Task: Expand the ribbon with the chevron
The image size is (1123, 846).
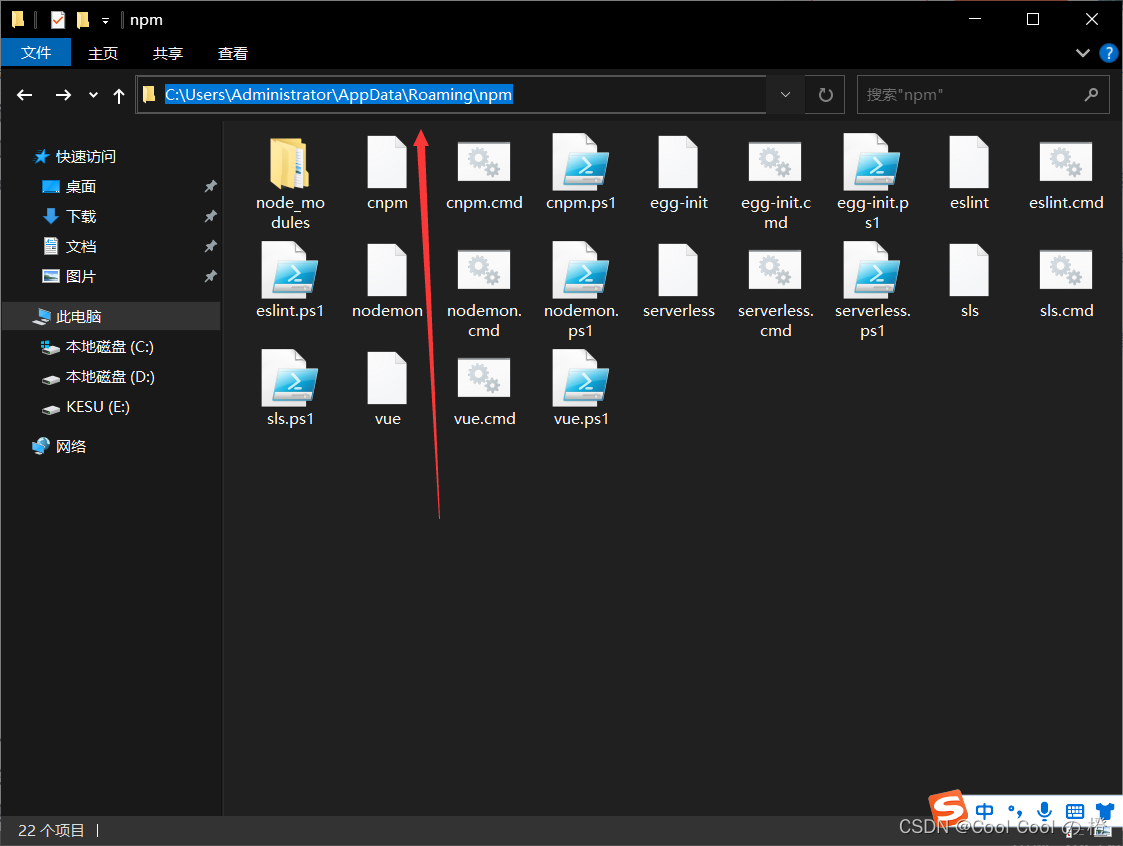Action: 1082,53
